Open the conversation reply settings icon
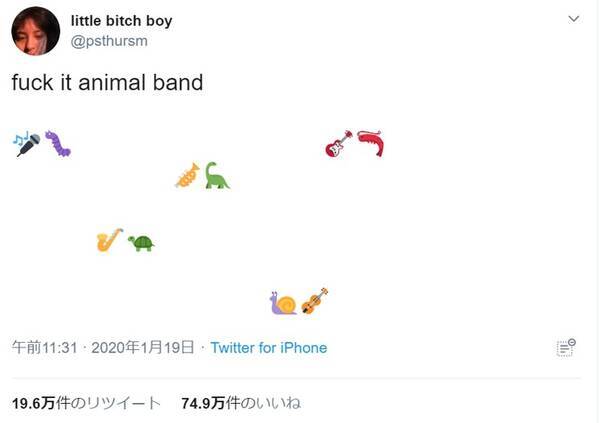Viewport: 600px width, 423px height. point(566,347)
